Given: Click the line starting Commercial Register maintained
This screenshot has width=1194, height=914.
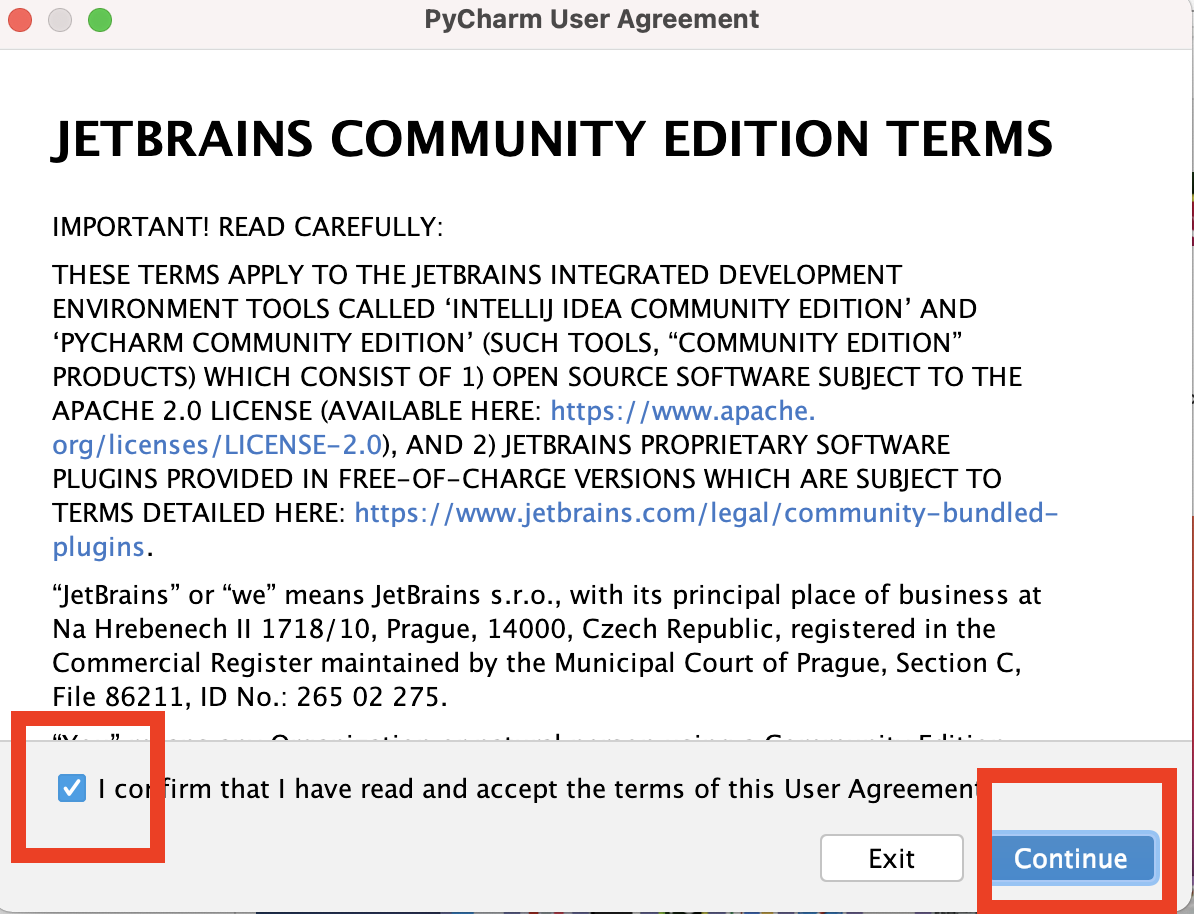Looking at the screenshot, I should 537,663.
